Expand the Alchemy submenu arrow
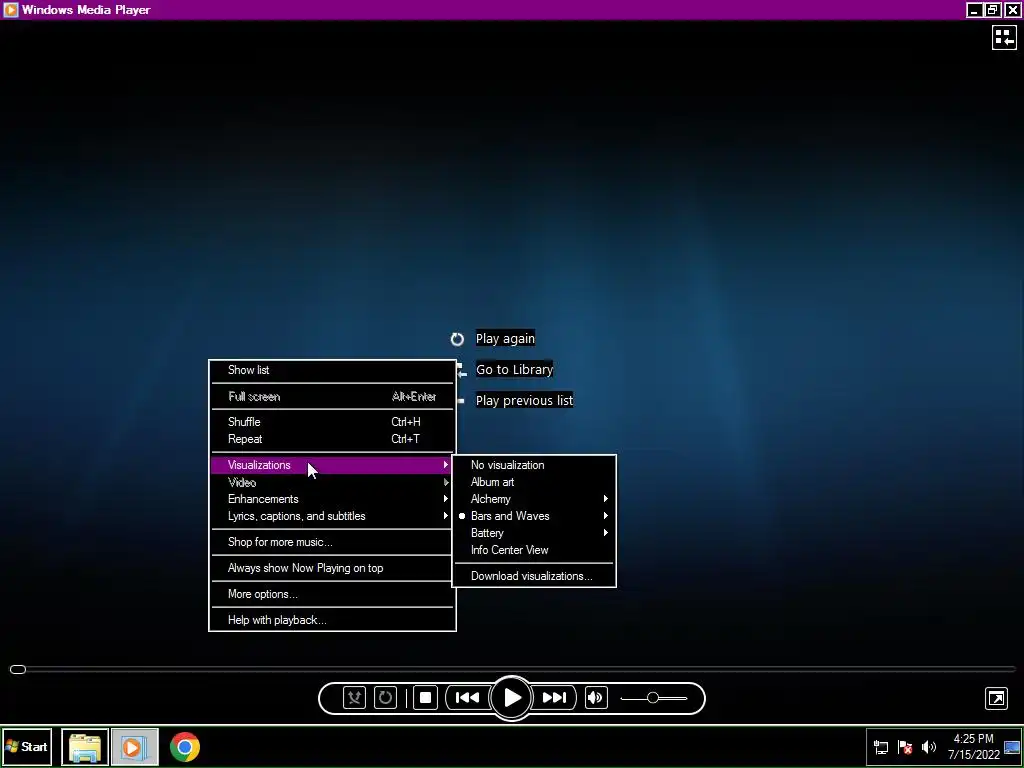 pyautogui.click(x=606, y=499)
